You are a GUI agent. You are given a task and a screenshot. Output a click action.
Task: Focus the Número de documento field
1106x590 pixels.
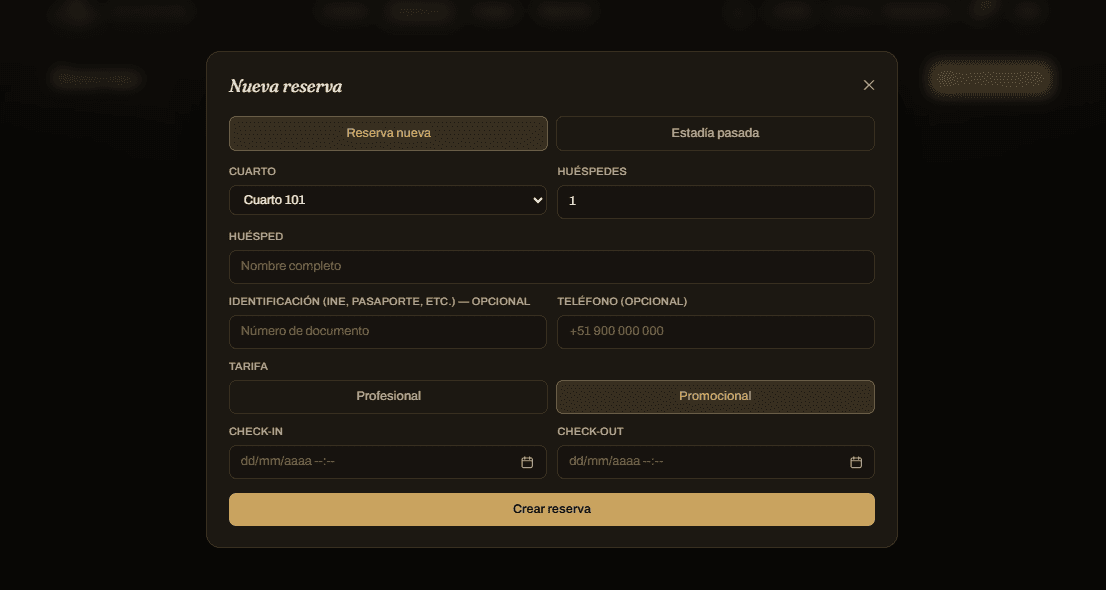click(x=388, y=332)
